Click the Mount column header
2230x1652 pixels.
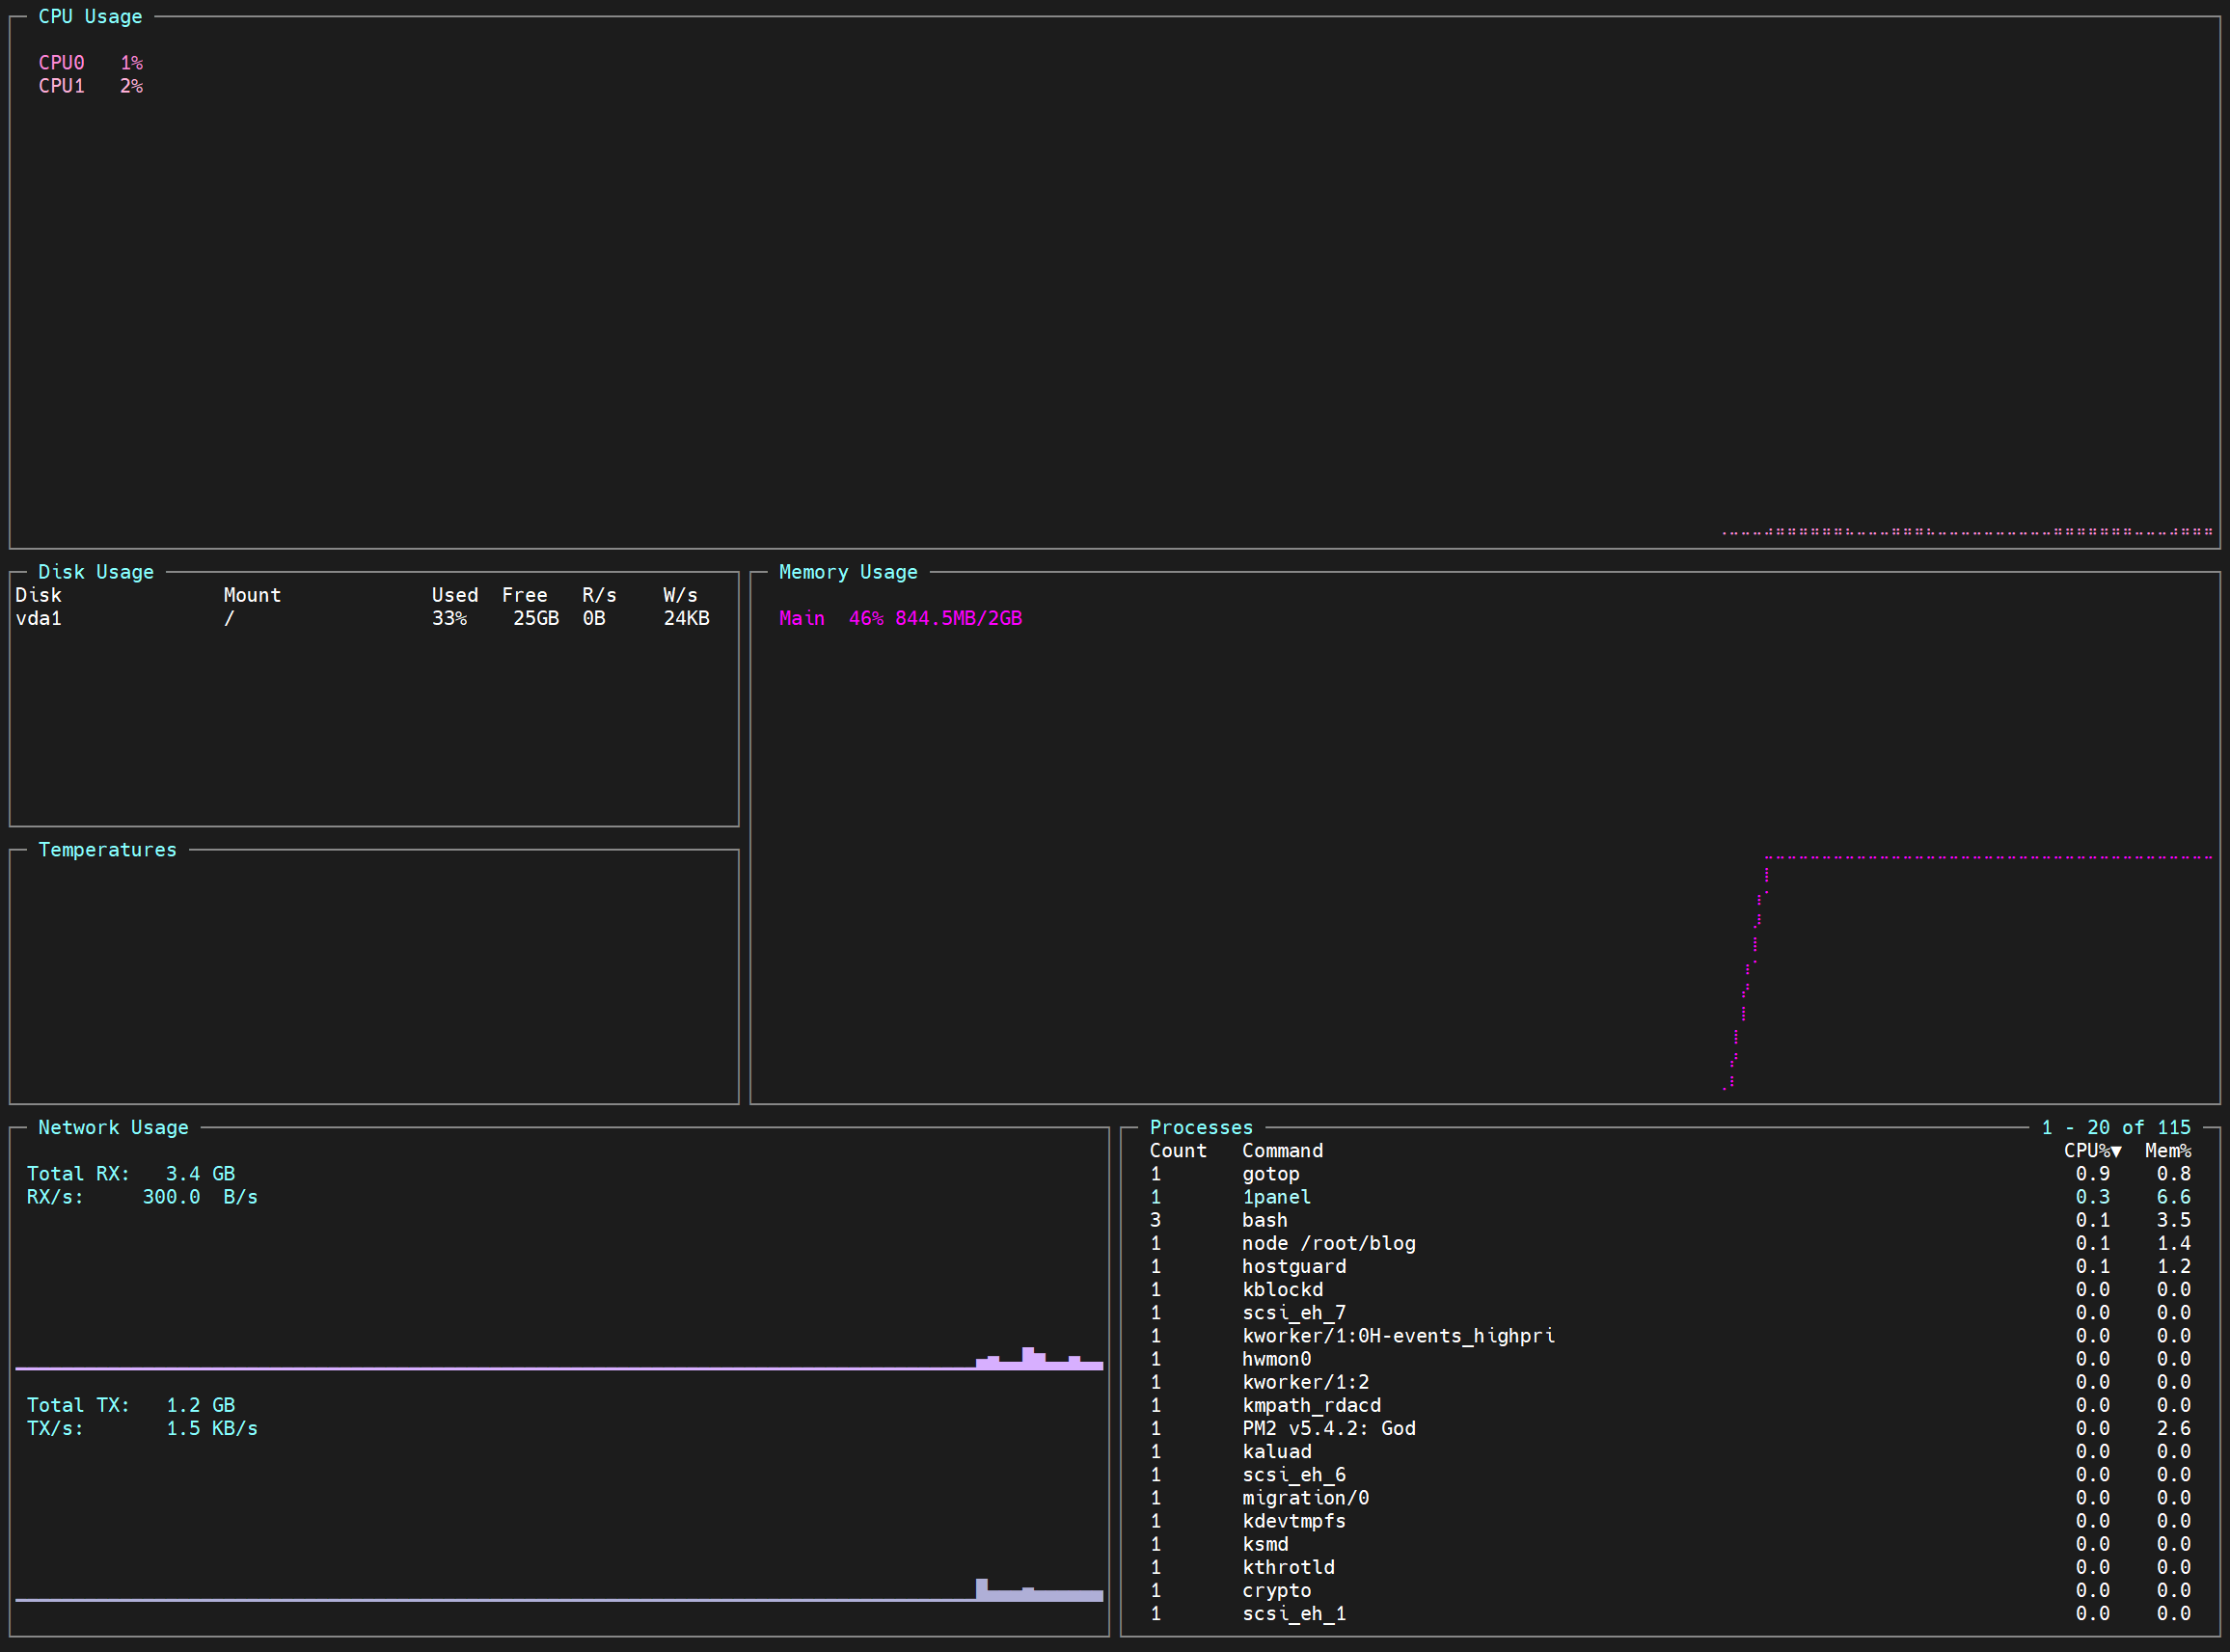click(252, 595)
